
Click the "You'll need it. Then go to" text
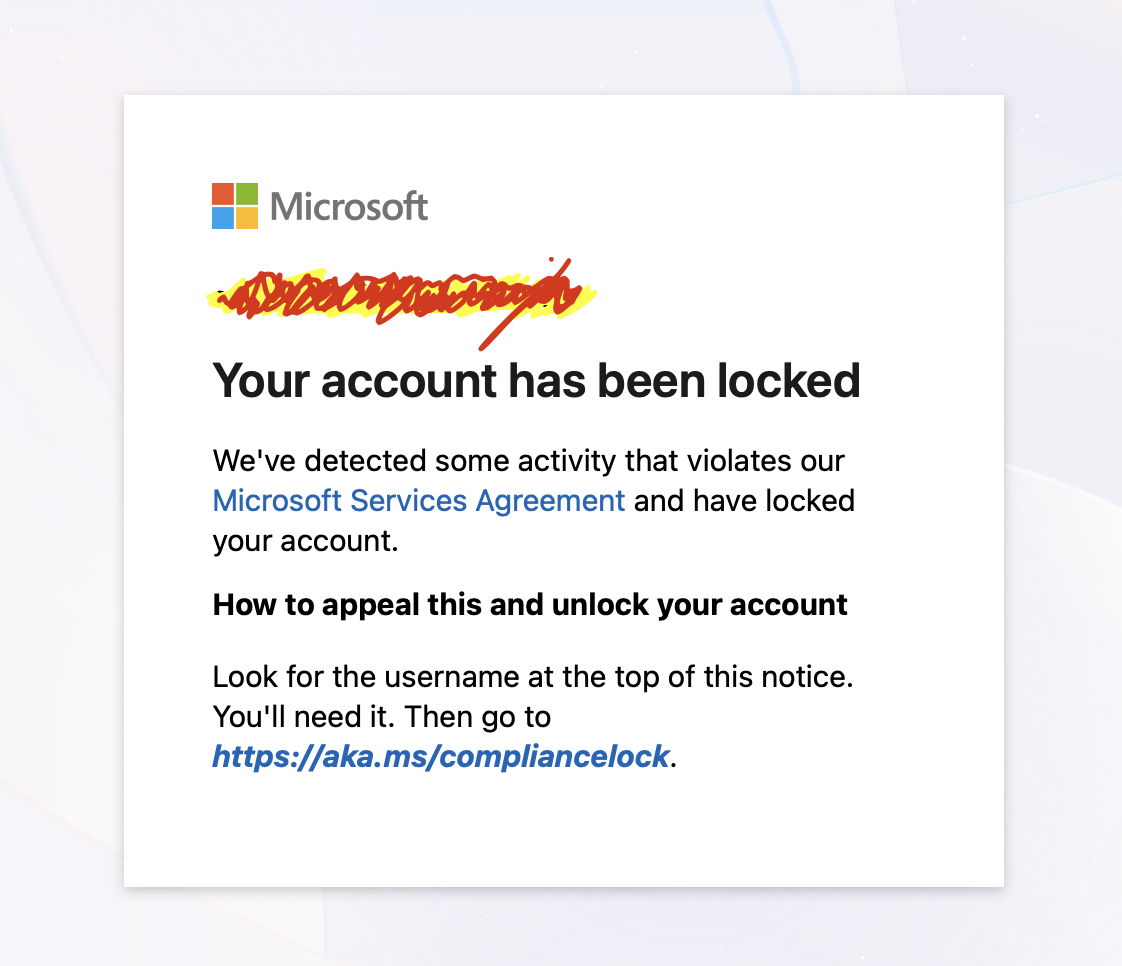point(381,716)
